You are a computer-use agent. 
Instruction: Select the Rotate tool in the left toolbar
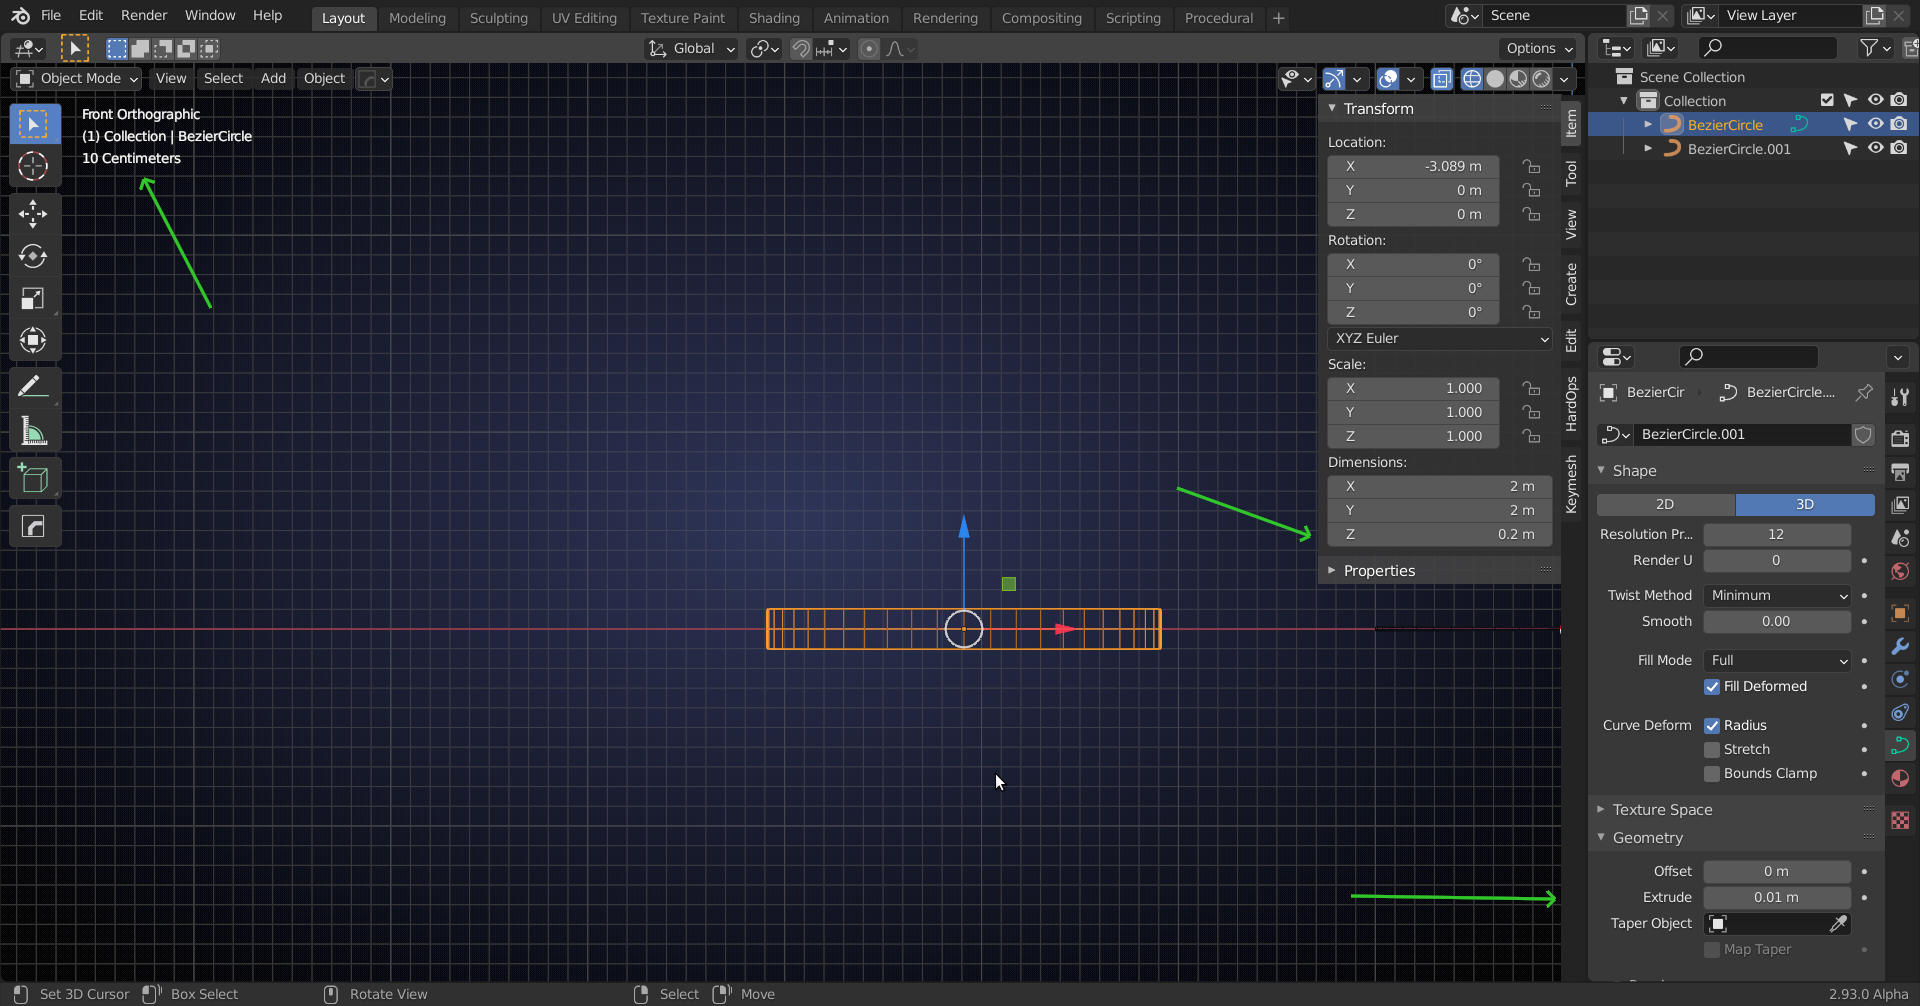(x=34, y=256)
